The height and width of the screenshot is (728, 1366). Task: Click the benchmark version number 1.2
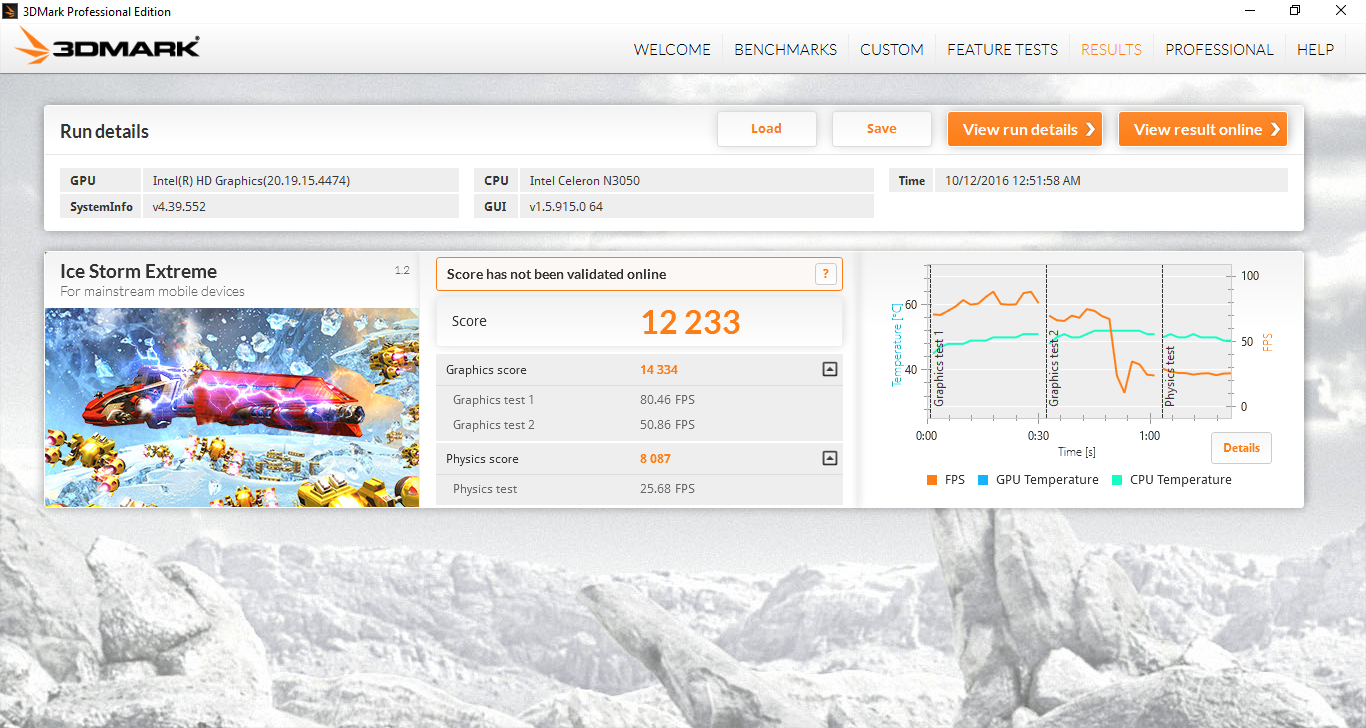[402, 270]
